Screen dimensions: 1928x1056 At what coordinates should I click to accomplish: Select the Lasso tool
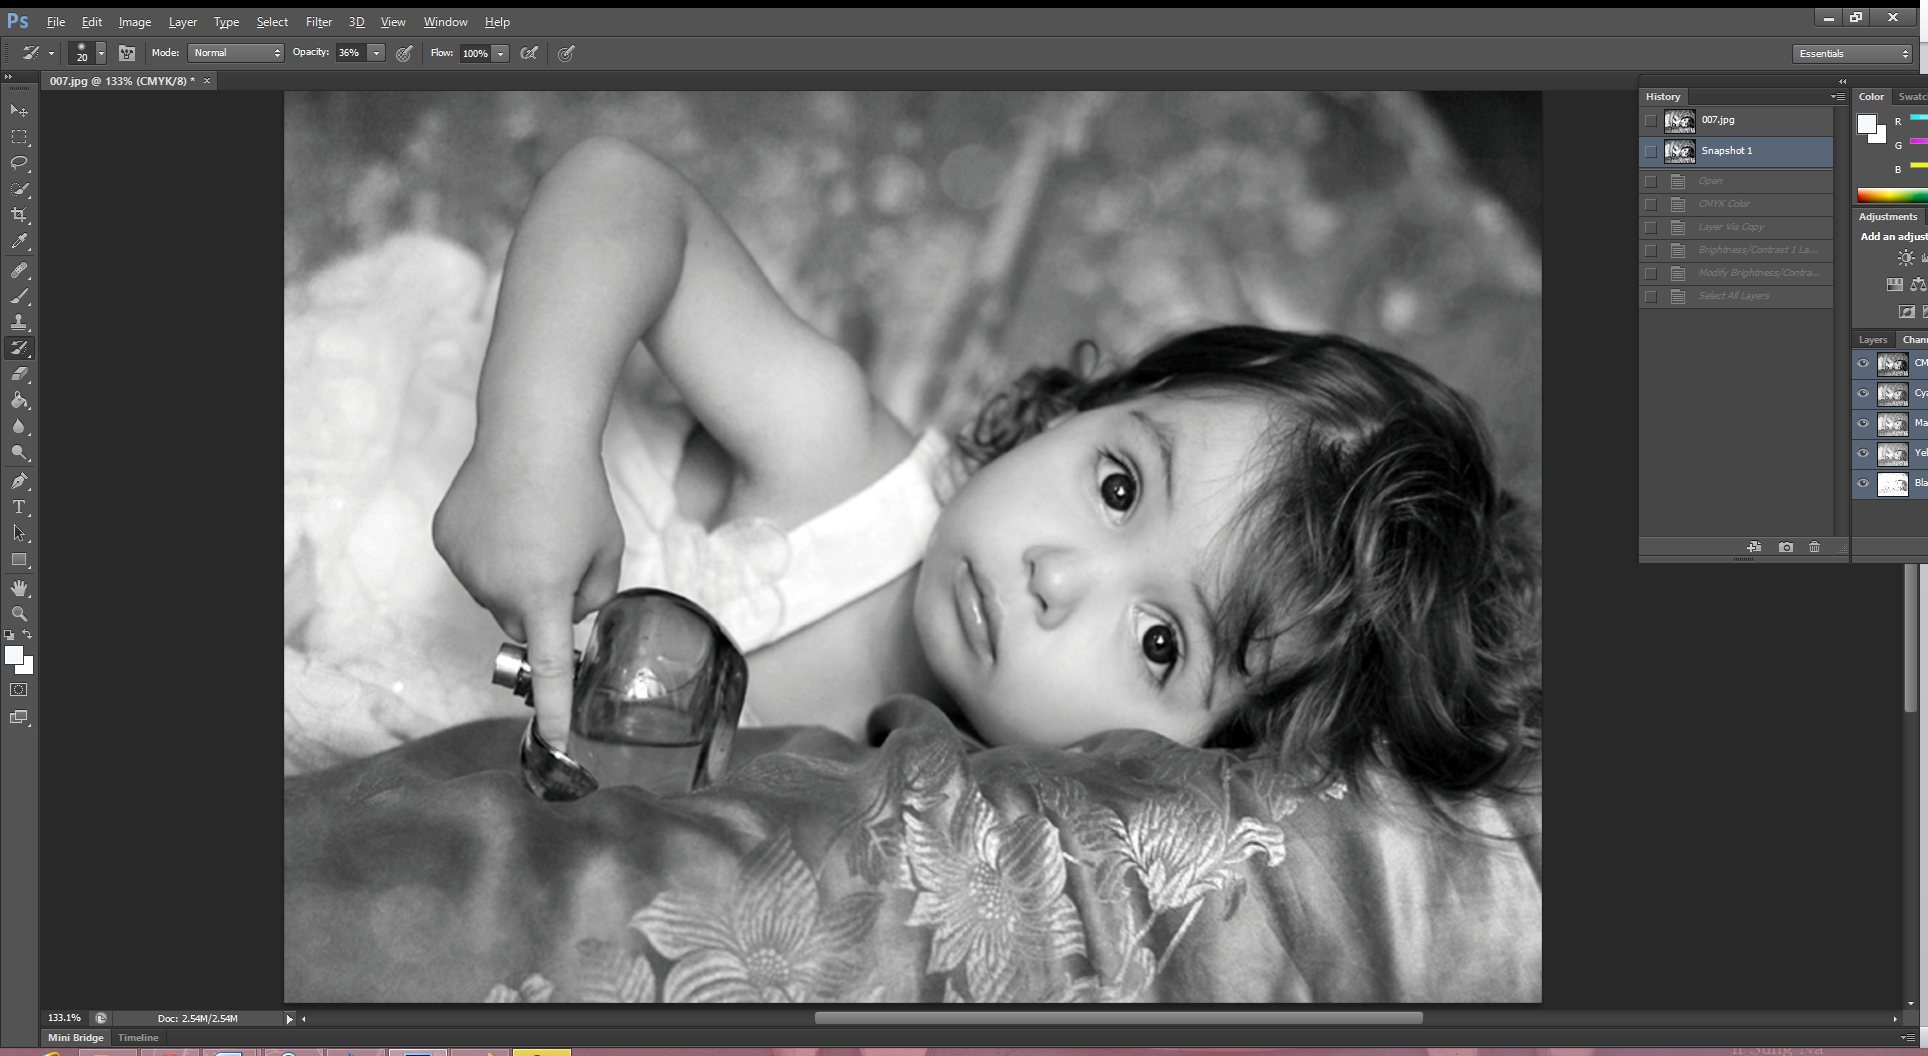[x=19, y=163]
